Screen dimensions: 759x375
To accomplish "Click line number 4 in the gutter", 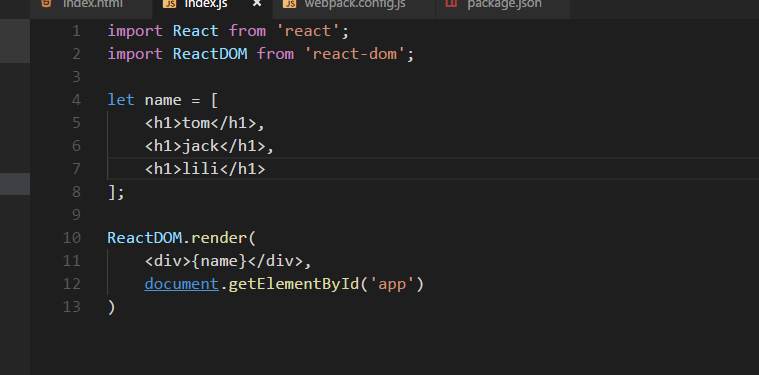I will (76, 100).
